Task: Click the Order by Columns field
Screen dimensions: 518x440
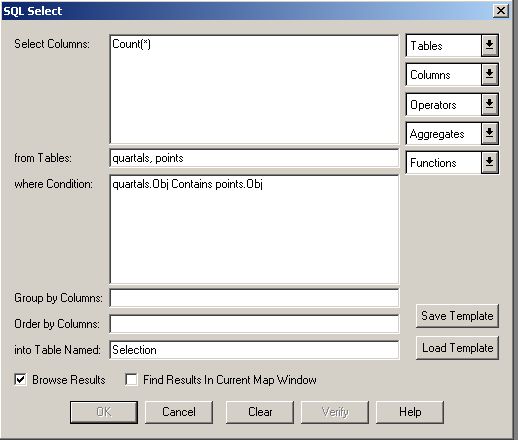Action: tap(254, 324)
